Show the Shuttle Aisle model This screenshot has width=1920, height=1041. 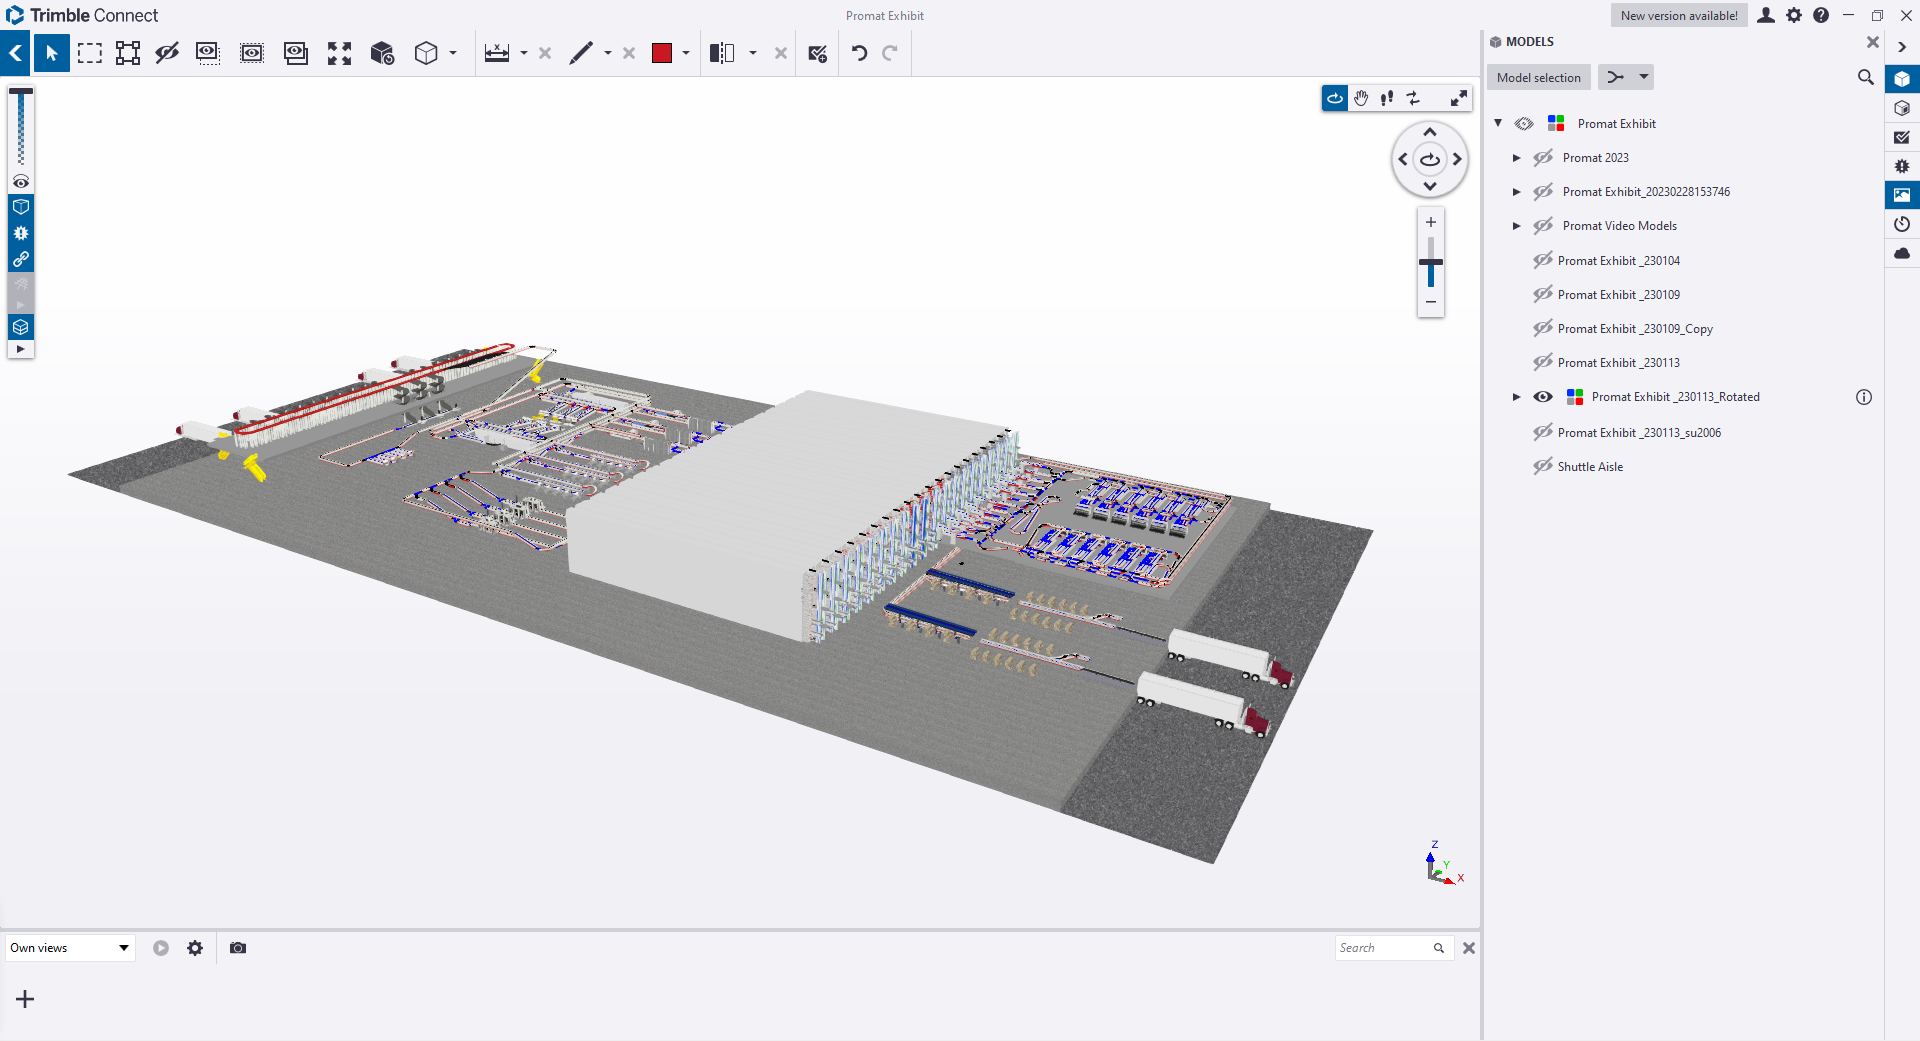(x=1543, y=467)
